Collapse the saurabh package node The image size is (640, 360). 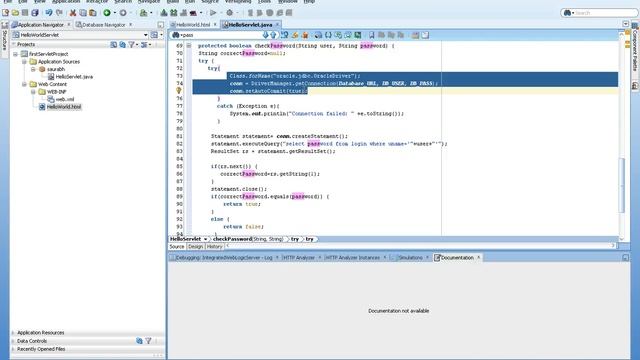click(33, 69)
